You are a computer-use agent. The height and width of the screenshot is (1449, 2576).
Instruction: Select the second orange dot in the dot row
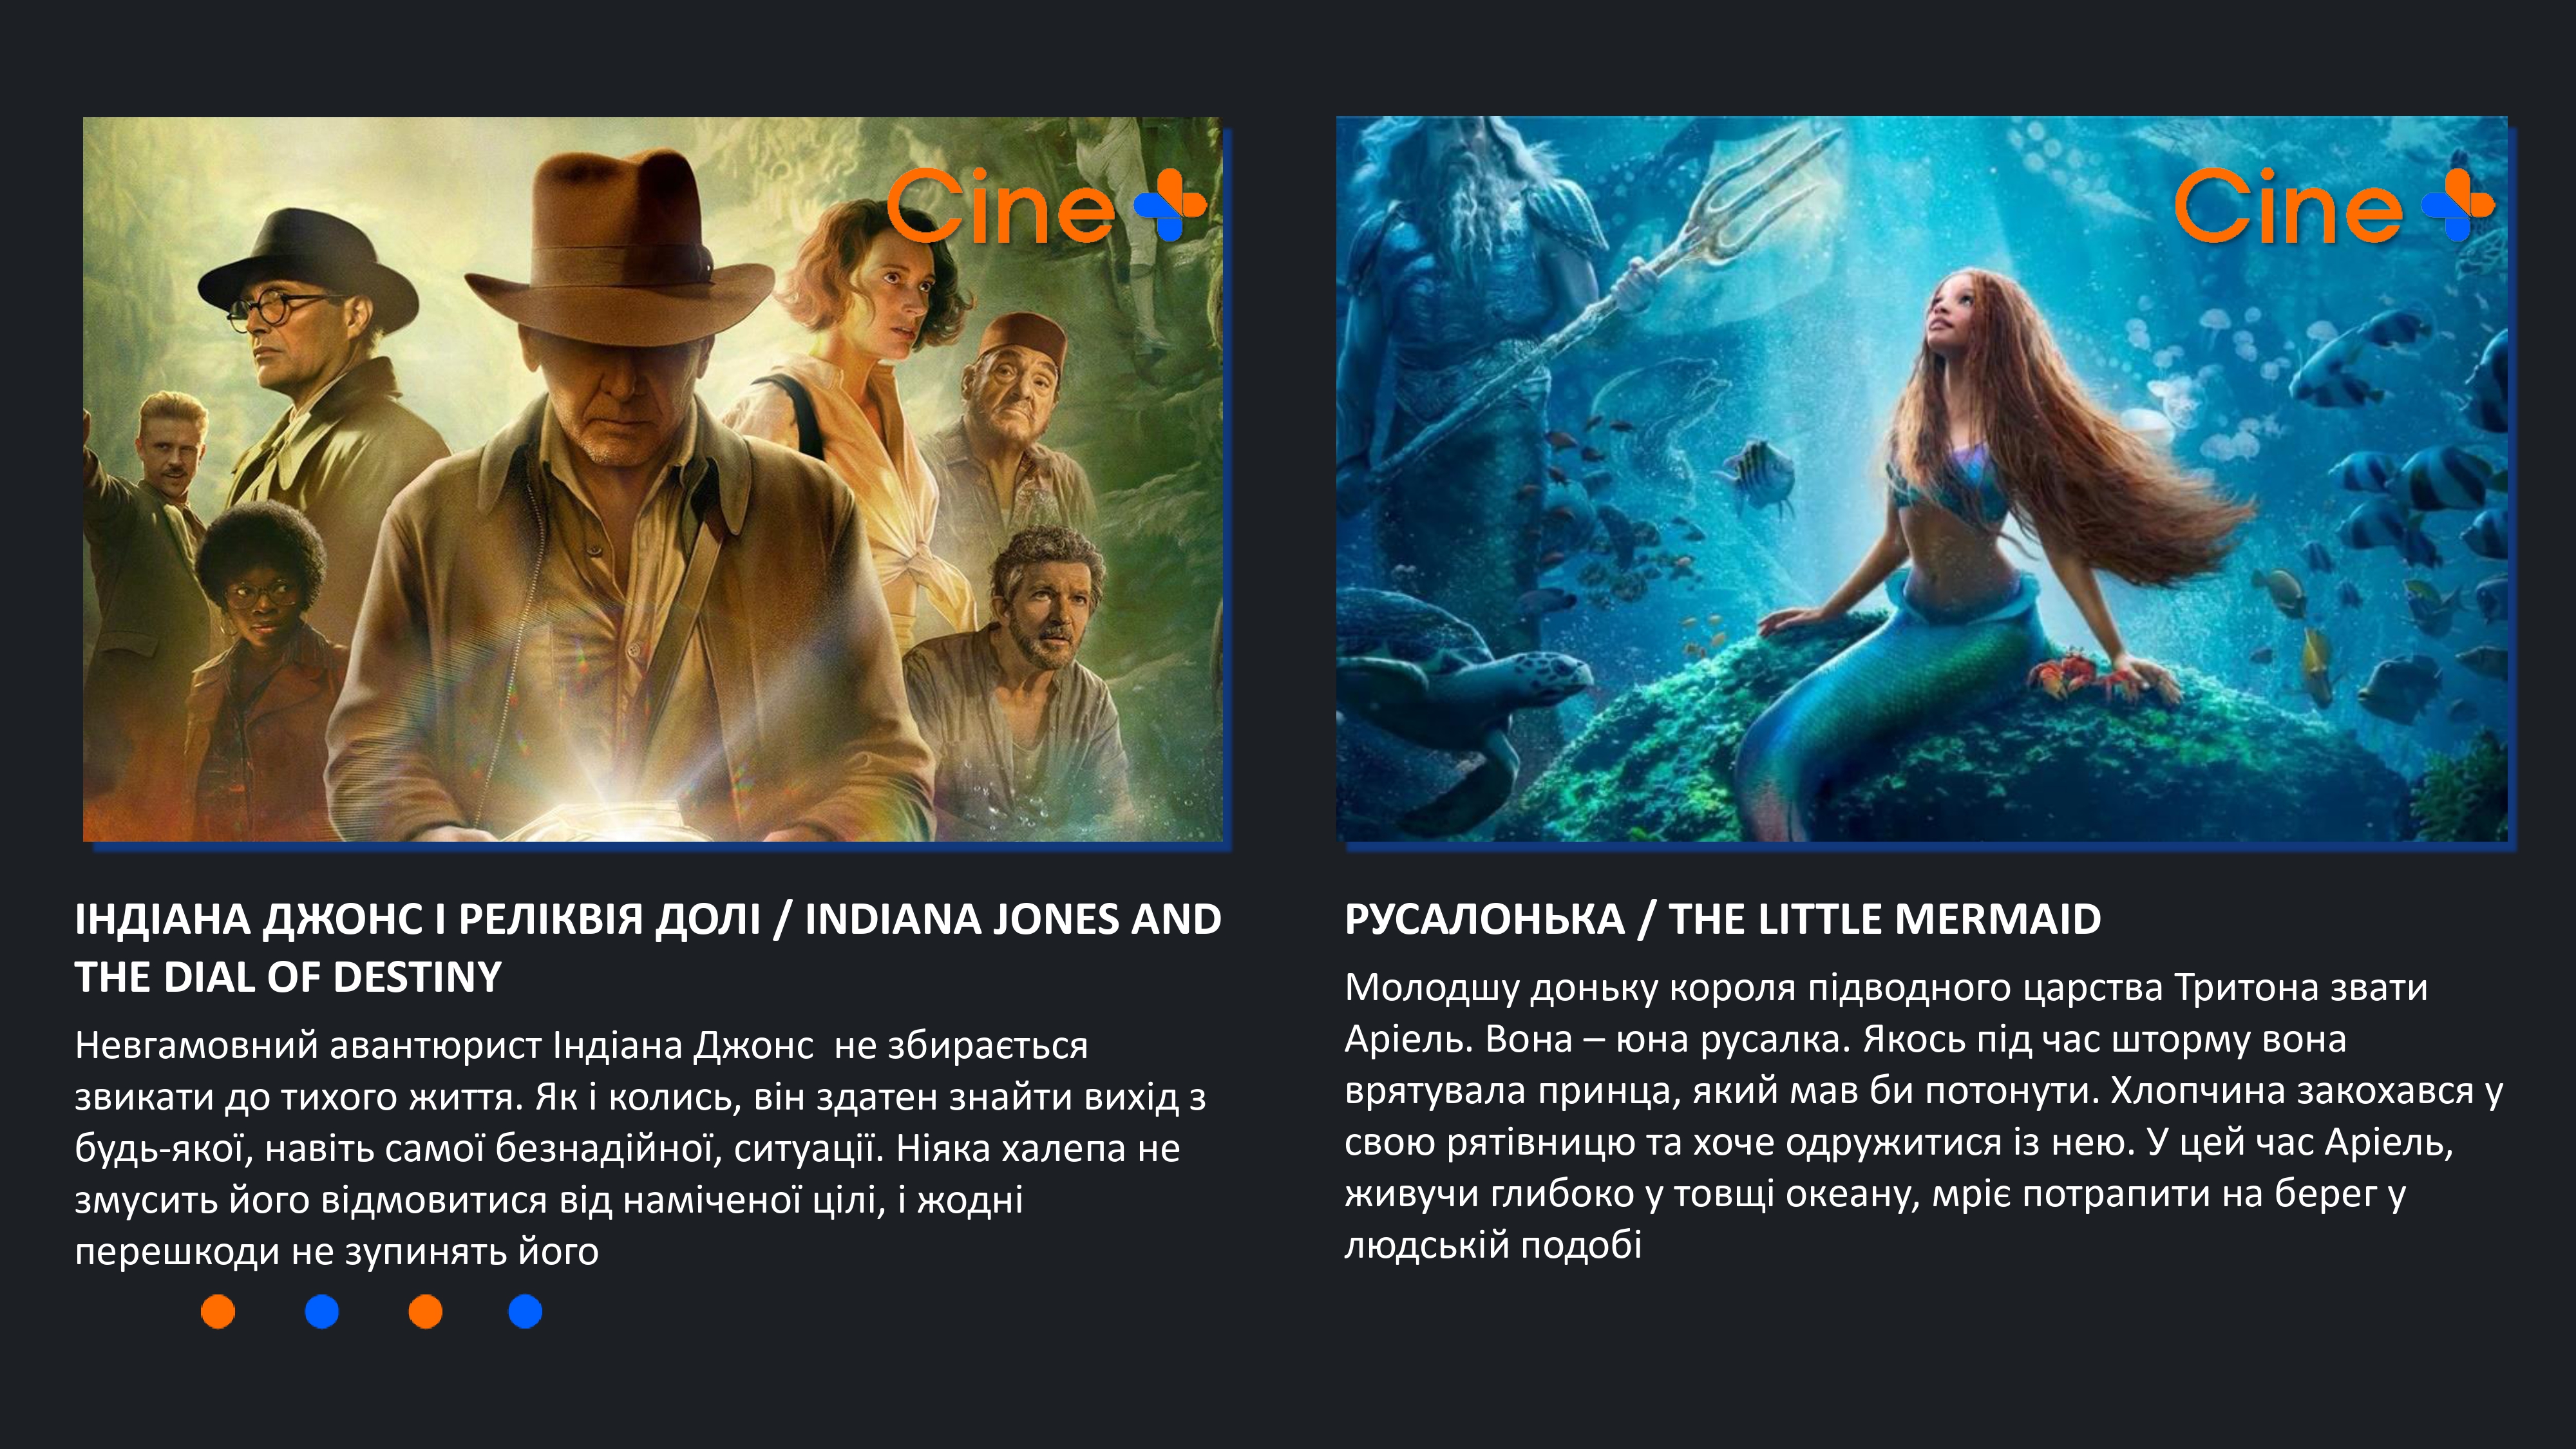click(426, 1311)
